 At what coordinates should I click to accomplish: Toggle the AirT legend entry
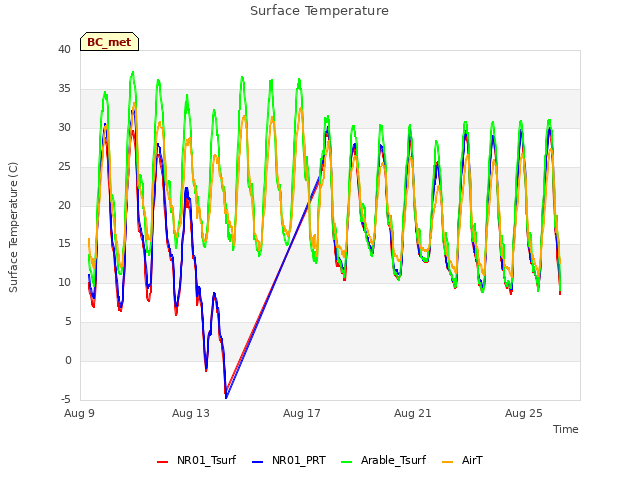462,460
